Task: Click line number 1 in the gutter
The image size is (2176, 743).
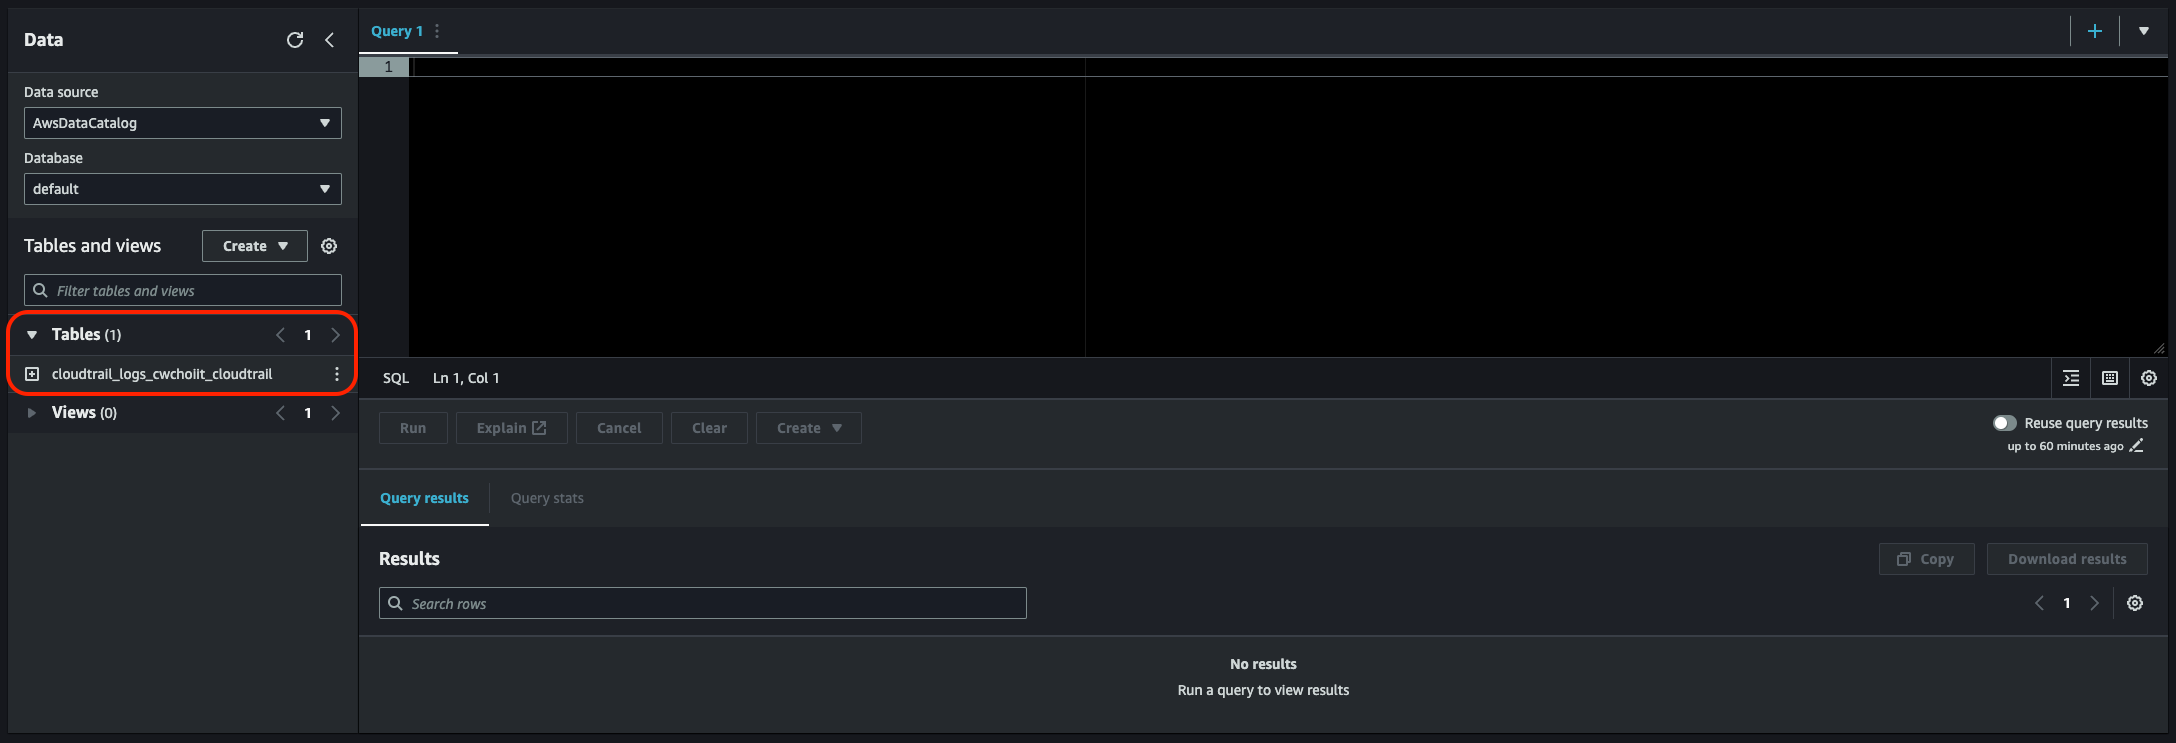Action: pyautogui.click(x=388, y=67)
